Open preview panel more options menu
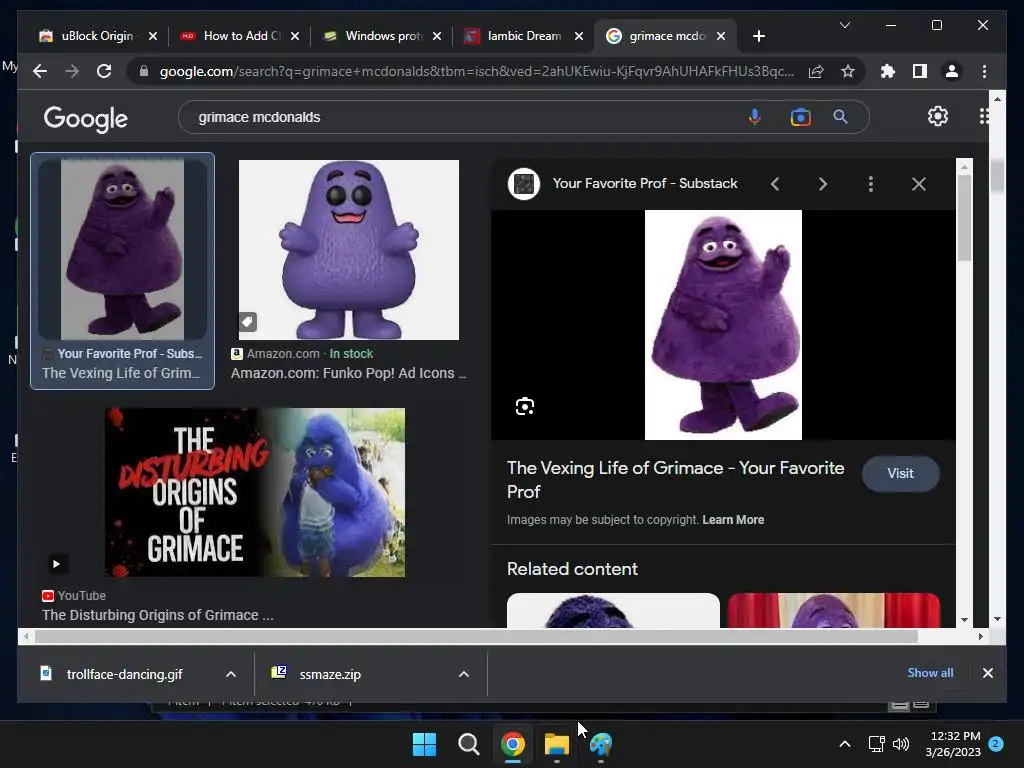This screenshot has width=1024, height=768. pyautogui.click(x=871, y=184)
